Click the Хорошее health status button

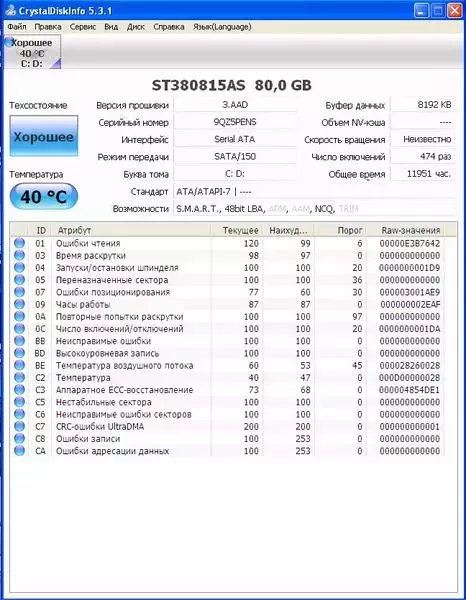(44, 136)
